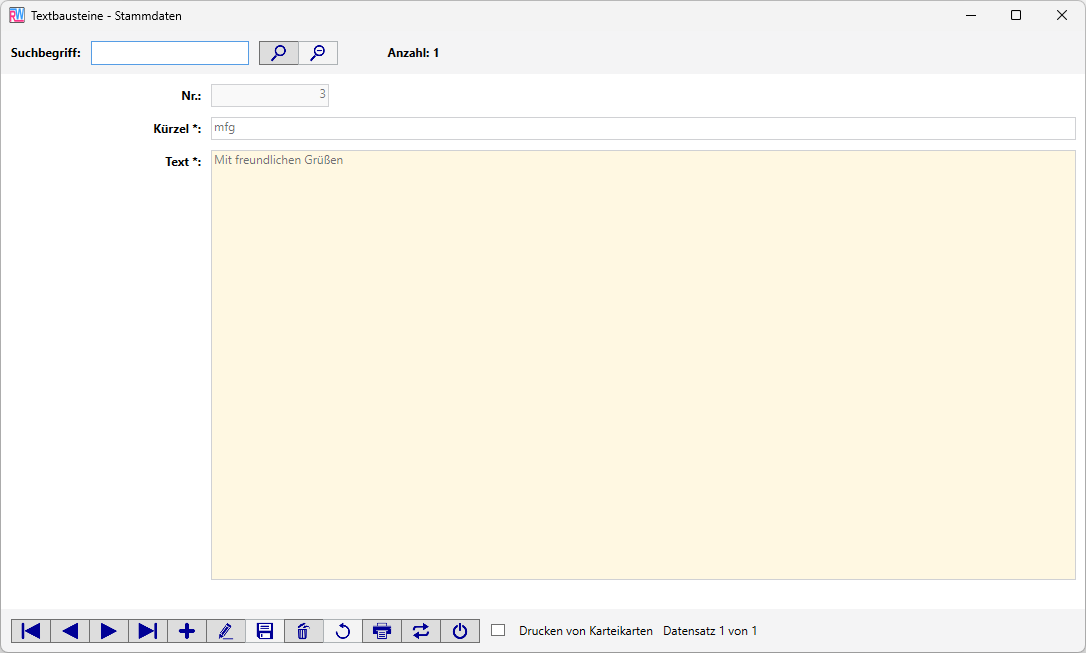Click the pencil edit record icon
Image resolution: width=1086 pixels, height=653 pixels.
[x=226, y=631]
